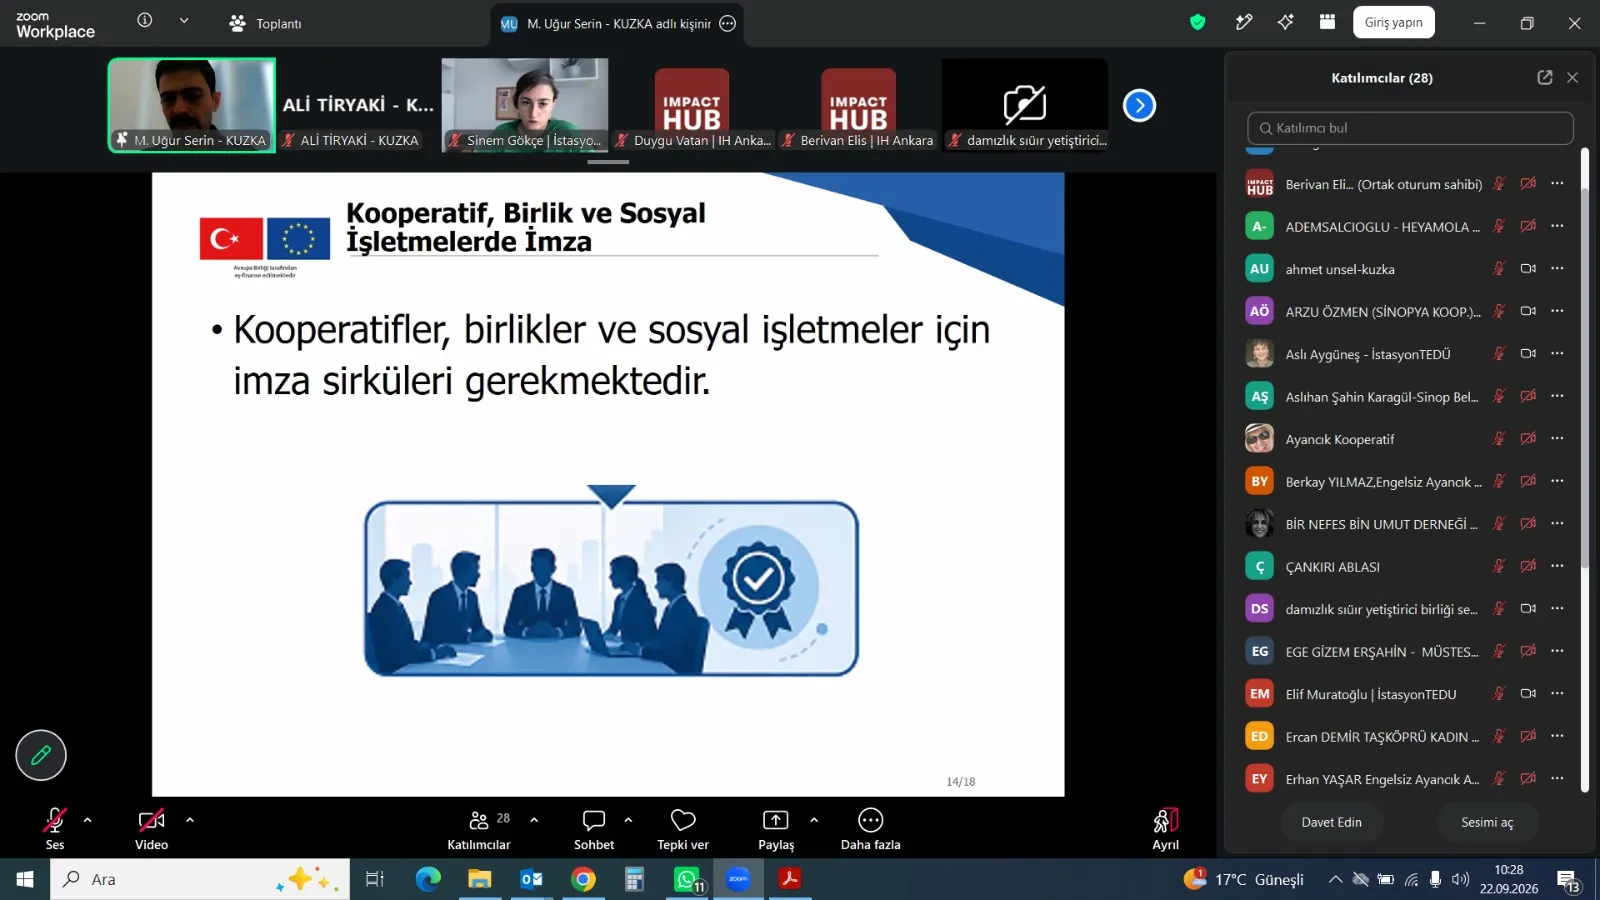This screenshot has height=900, width=1600.
Task: Open the Toplantı tab
Action: pos(265,23)
